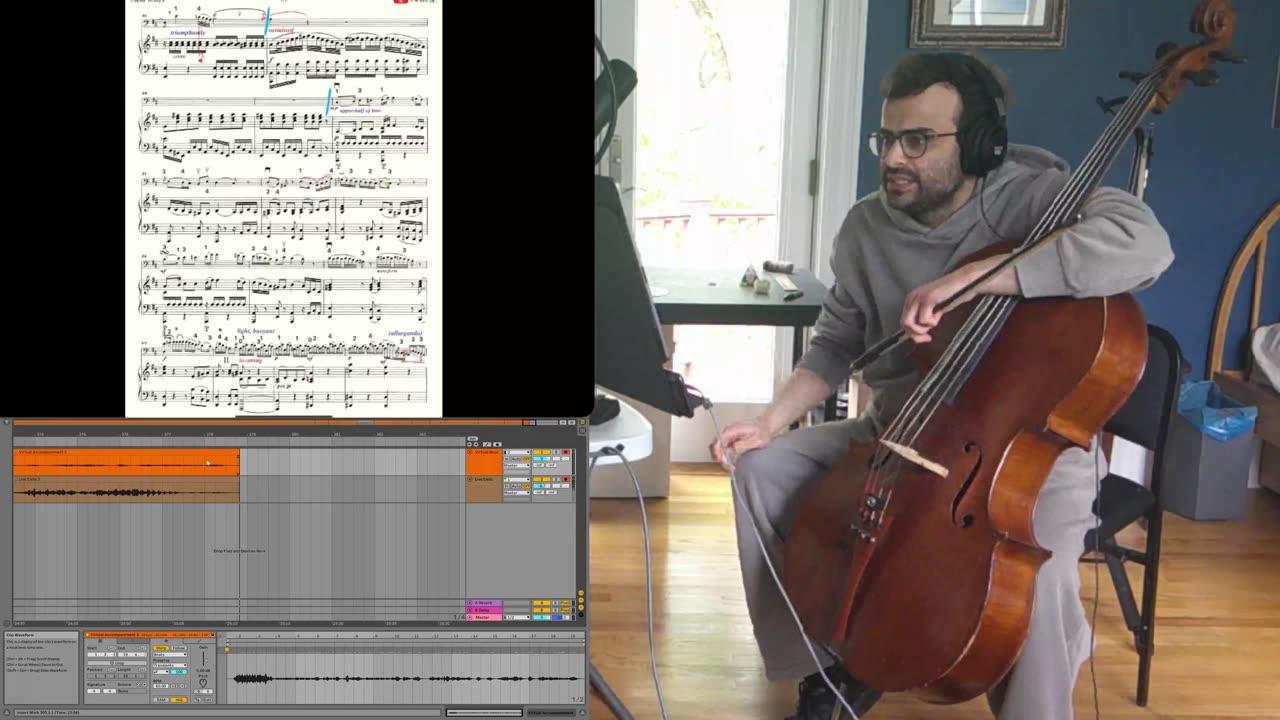Image resolution: width=1280 pixels, height=720 pixels.
Task: Expand Virtual Accompaniment track input dropdown
Action: pyautogui.click(x=517, y=452)
